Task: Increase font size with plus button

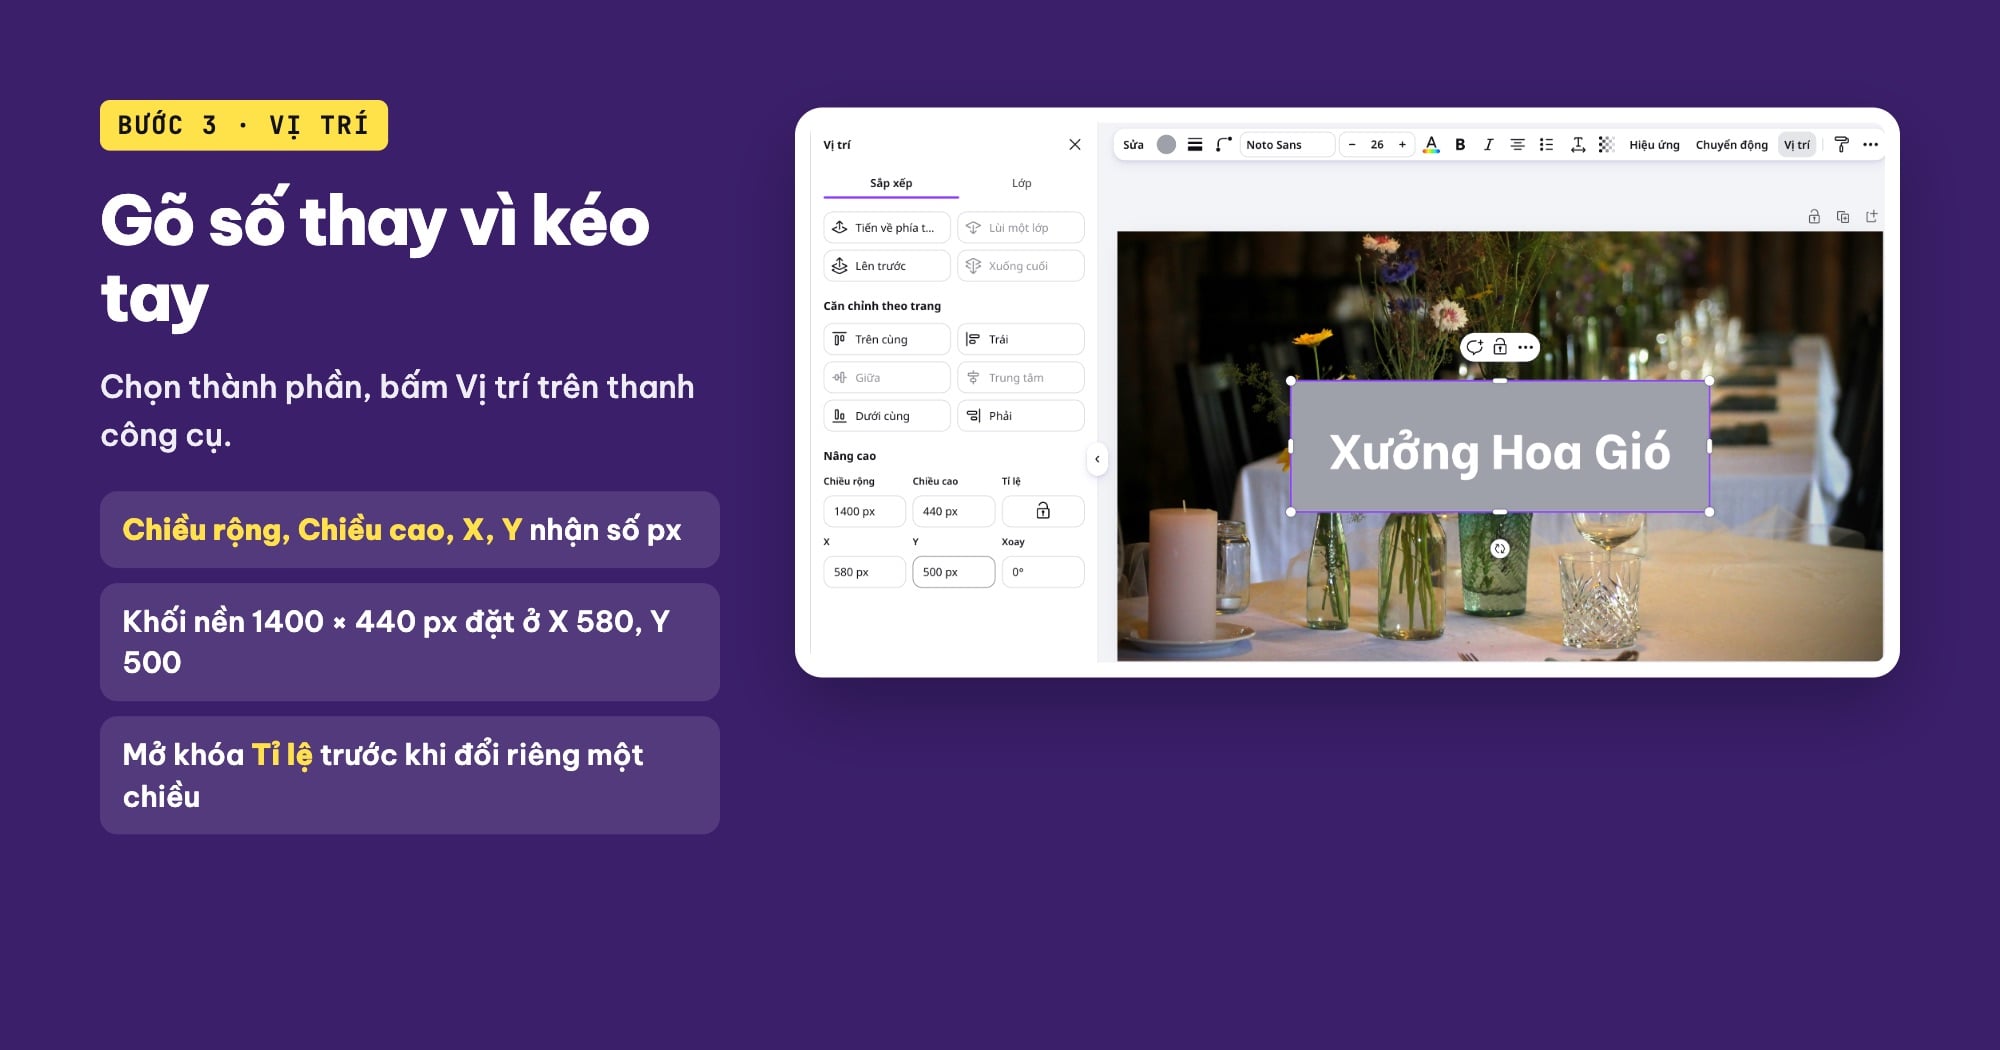Action: [x=1402, y=145]
